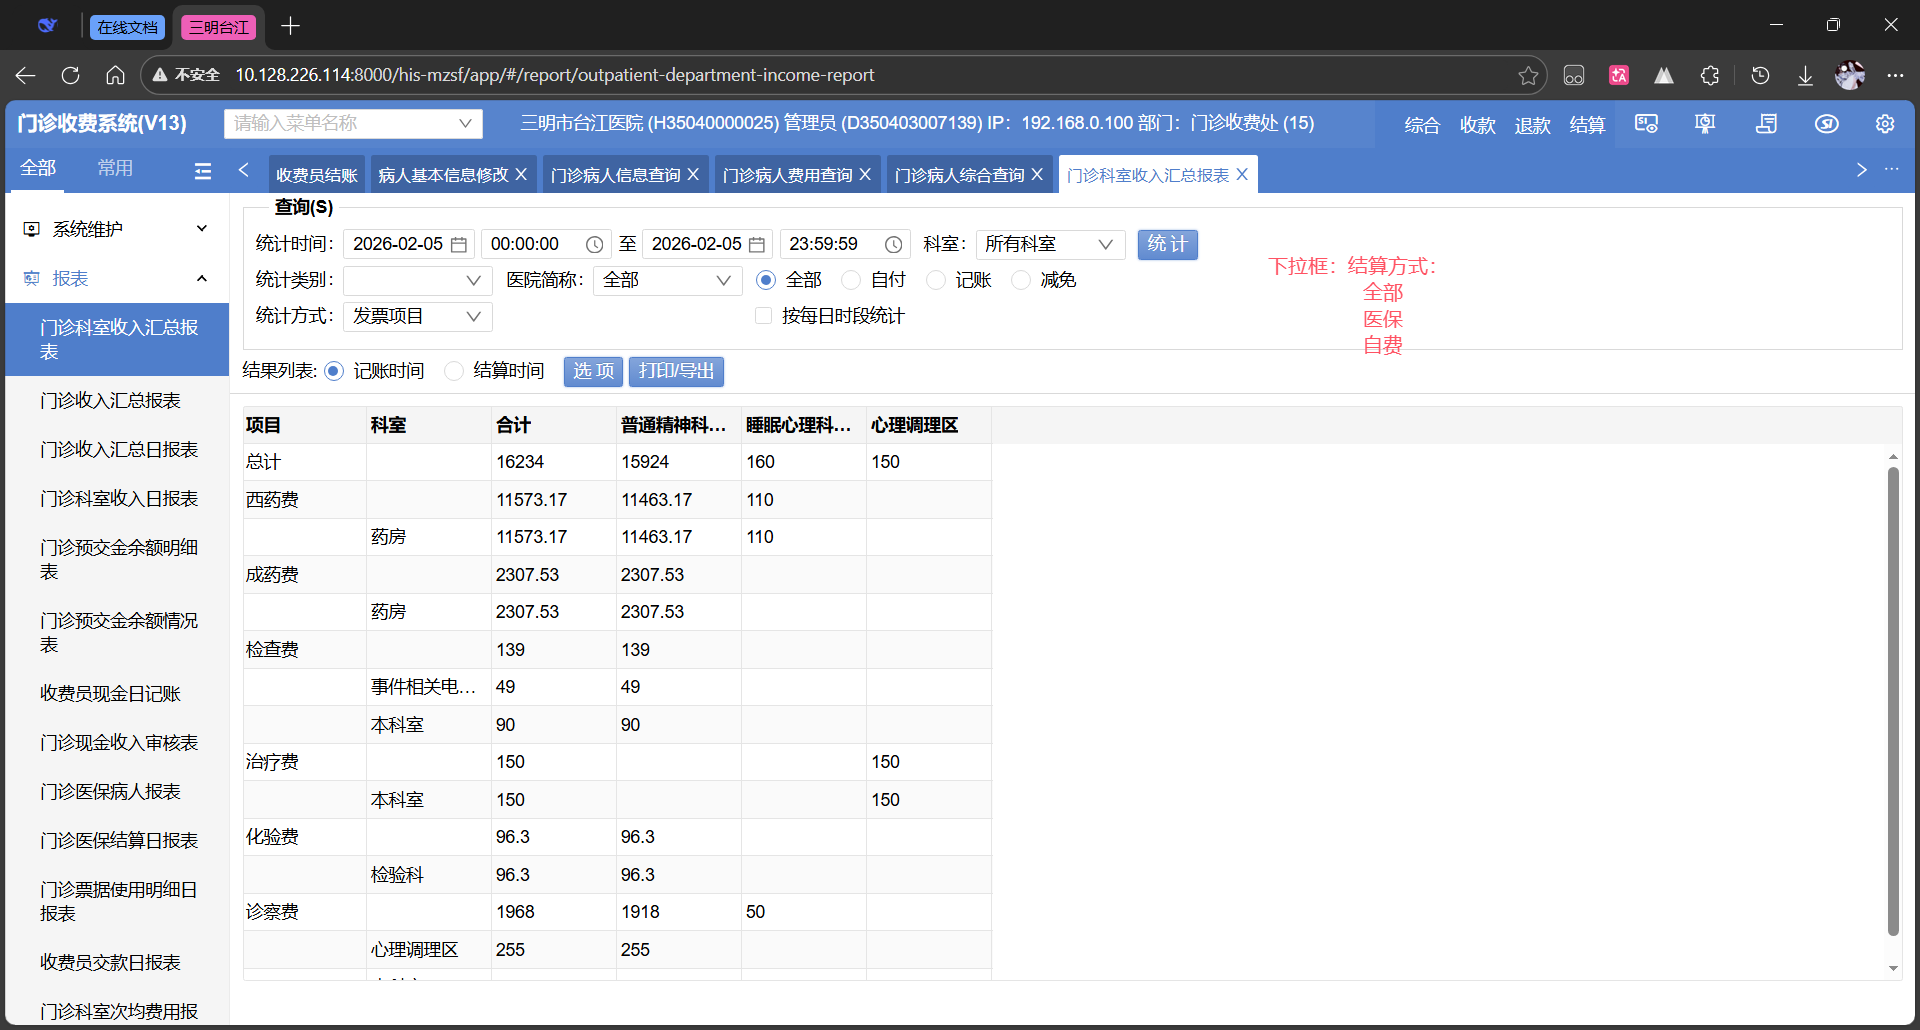Open the browser three-dot menu
This screenshot has width=1920, height=1030.
[1895, 75]
